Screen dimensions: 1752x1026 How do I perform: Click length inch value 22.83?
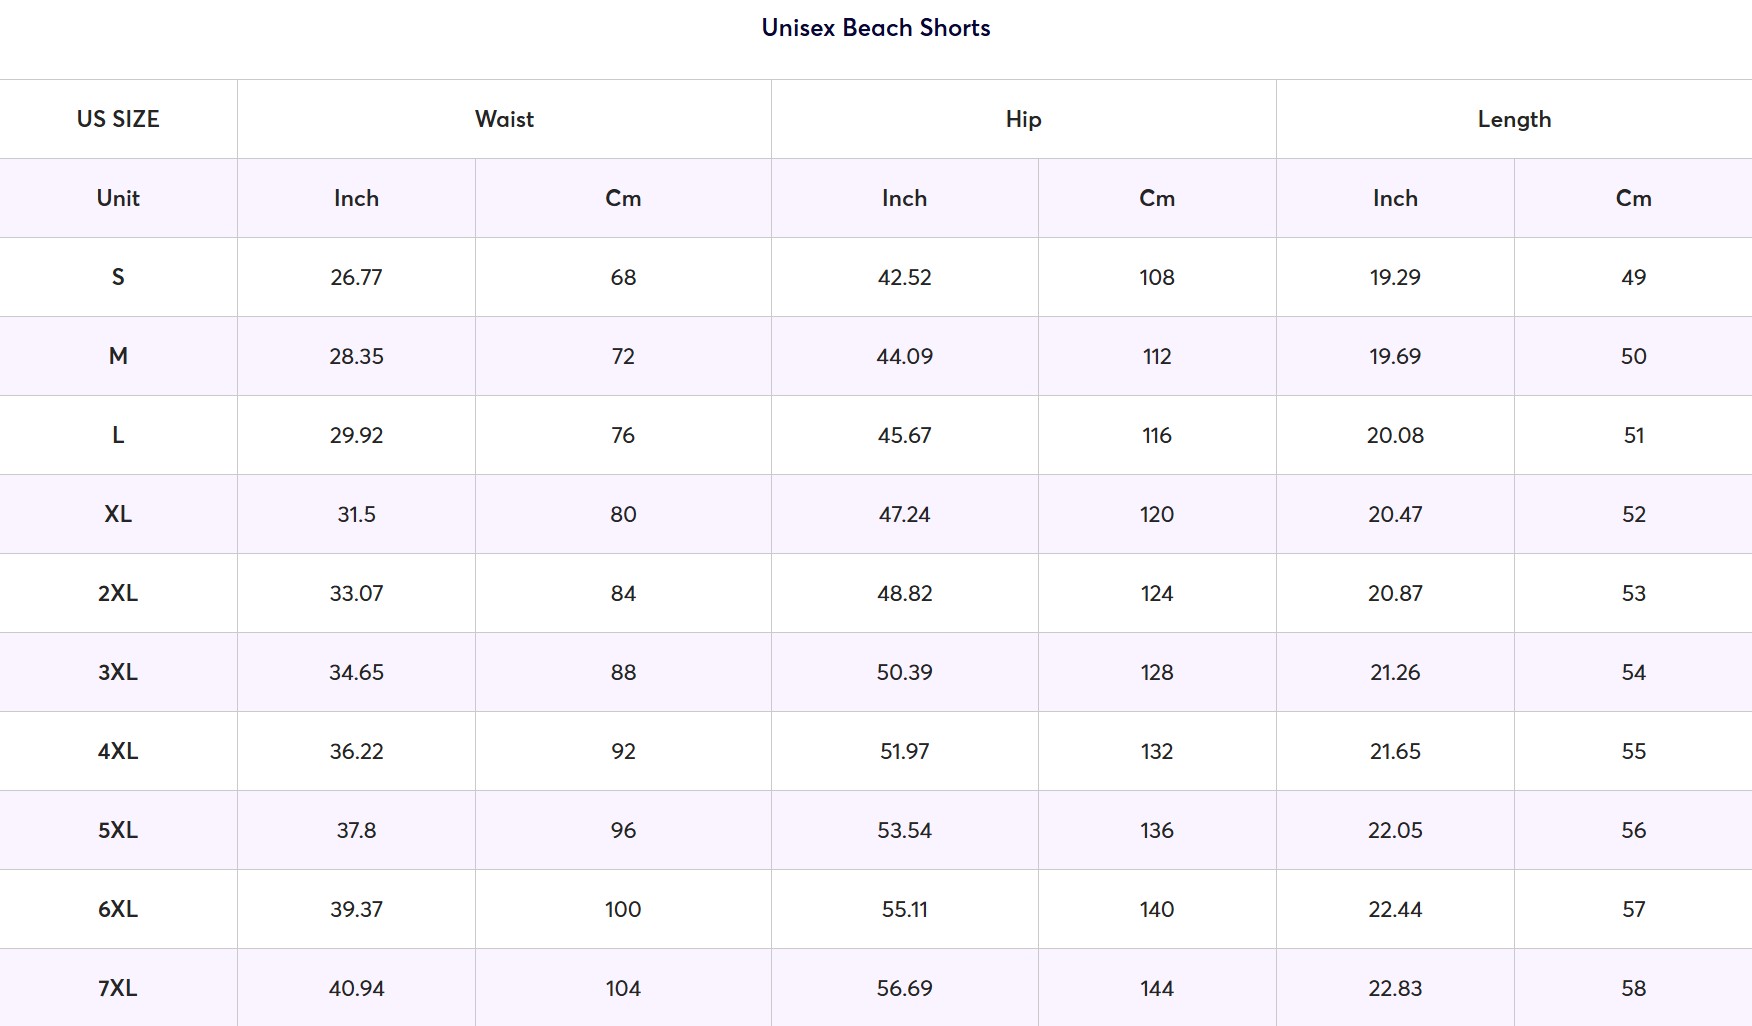coord(1395,988)
